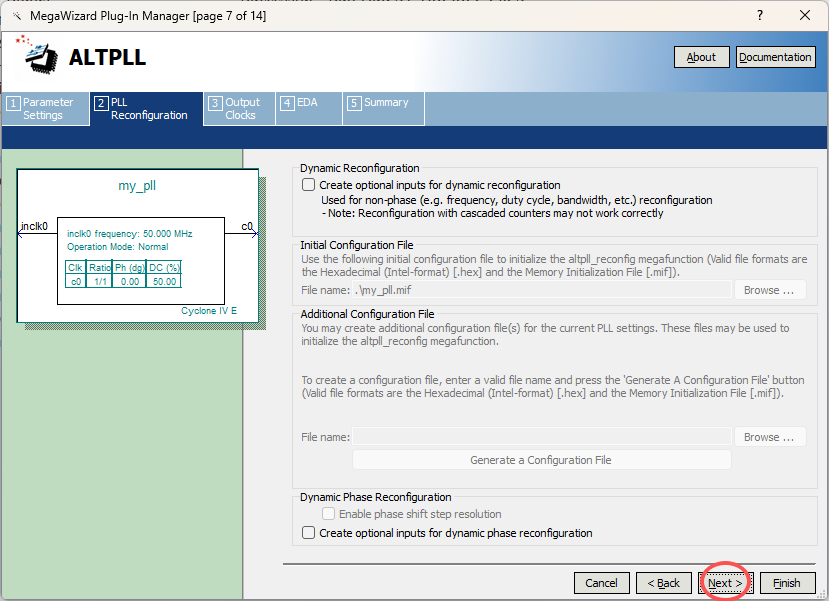Open the Documentation button
The width and height of the screenshot is (829, 601).
tap(775, 57)
